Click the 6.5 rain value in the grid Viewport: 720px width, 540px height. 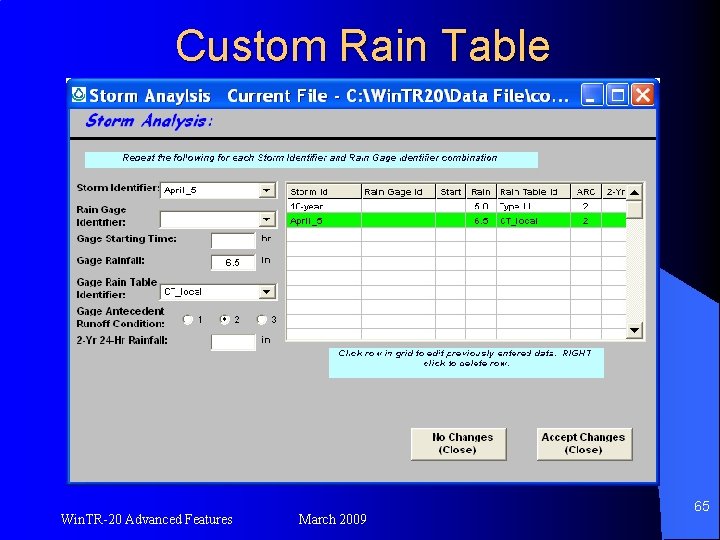coord(481,221)
